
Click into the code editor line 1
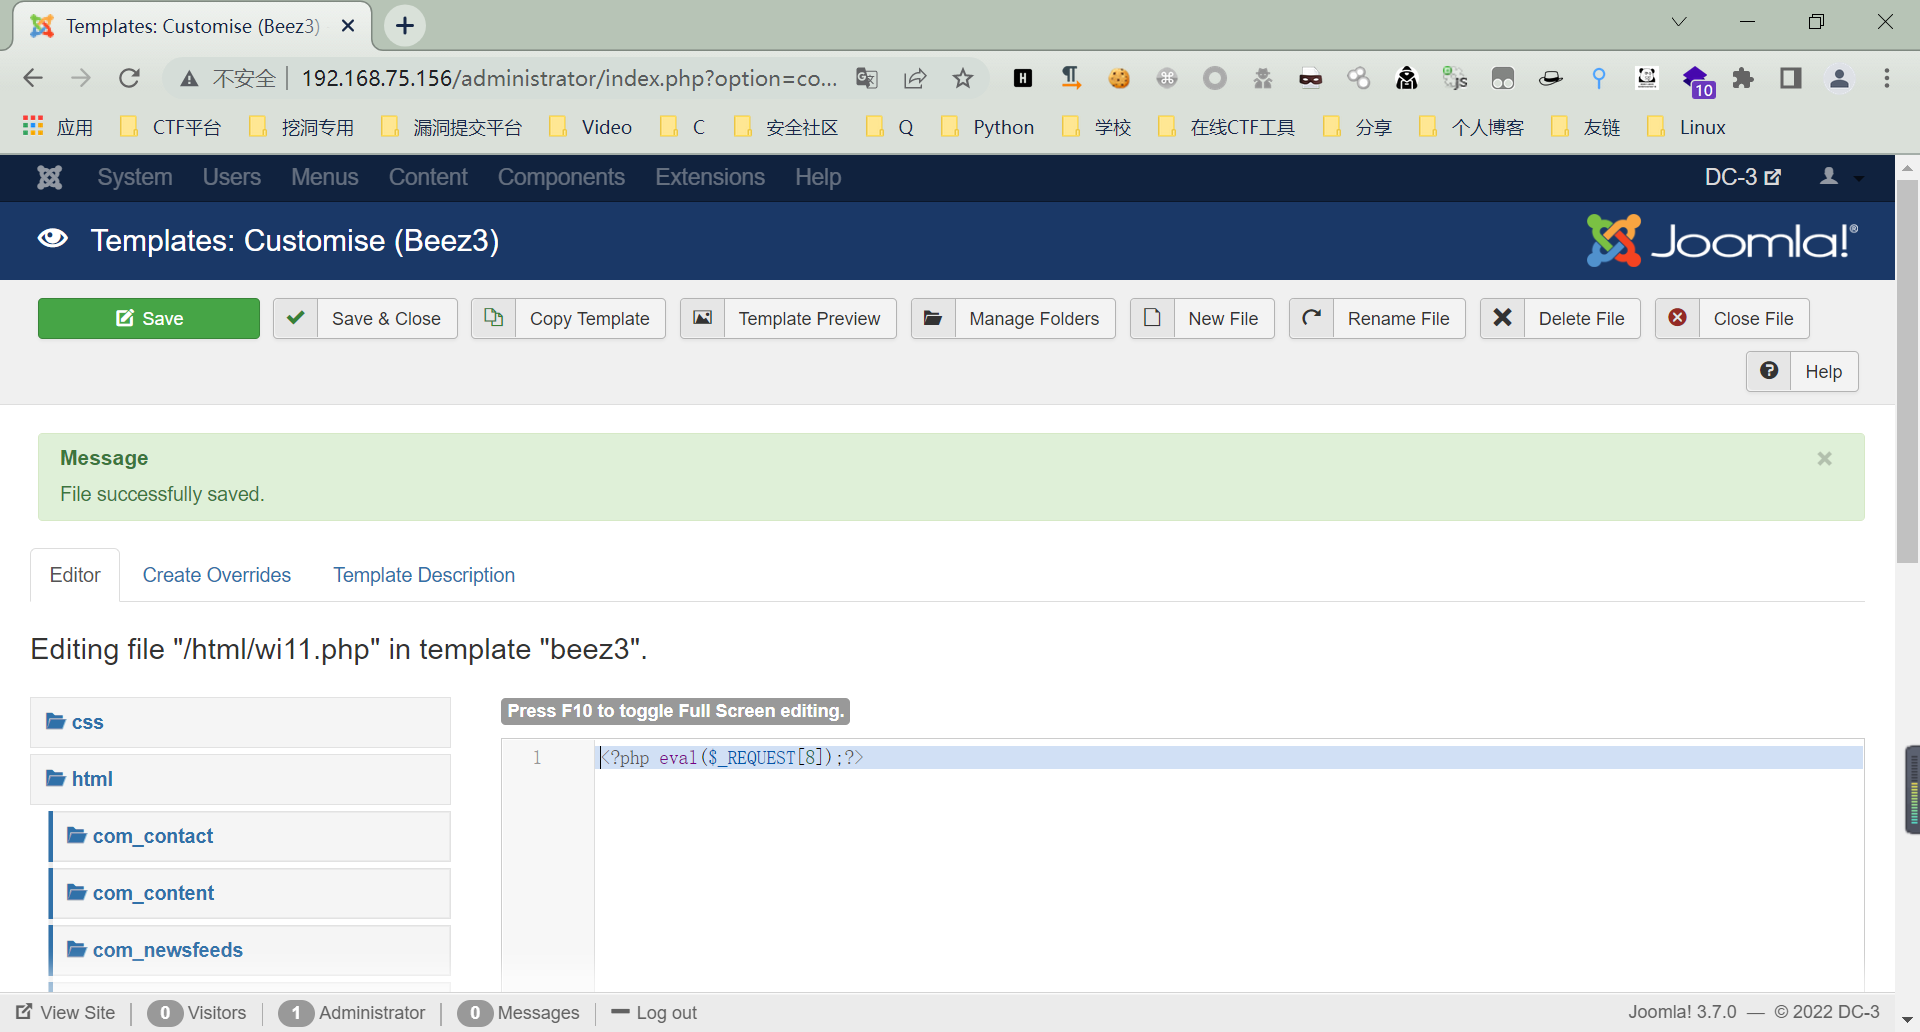(x=1228, y=758)
